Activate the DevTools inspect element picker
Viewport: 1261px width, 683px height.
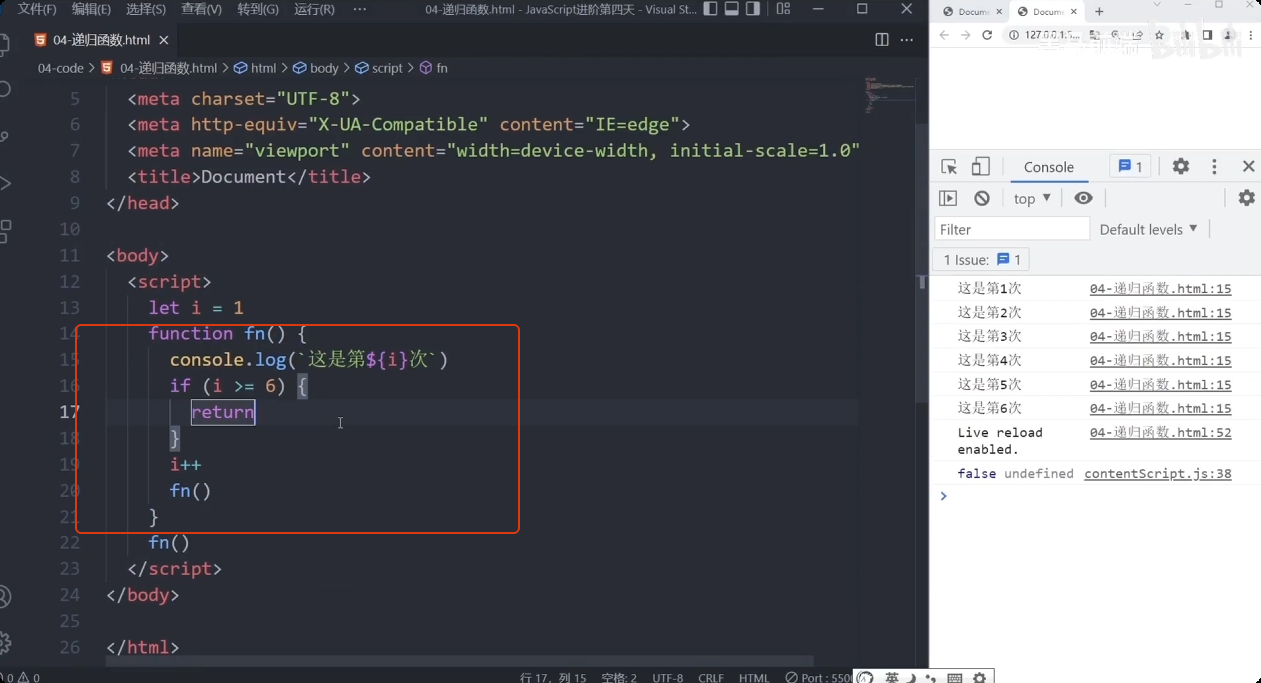click(949, 167)
